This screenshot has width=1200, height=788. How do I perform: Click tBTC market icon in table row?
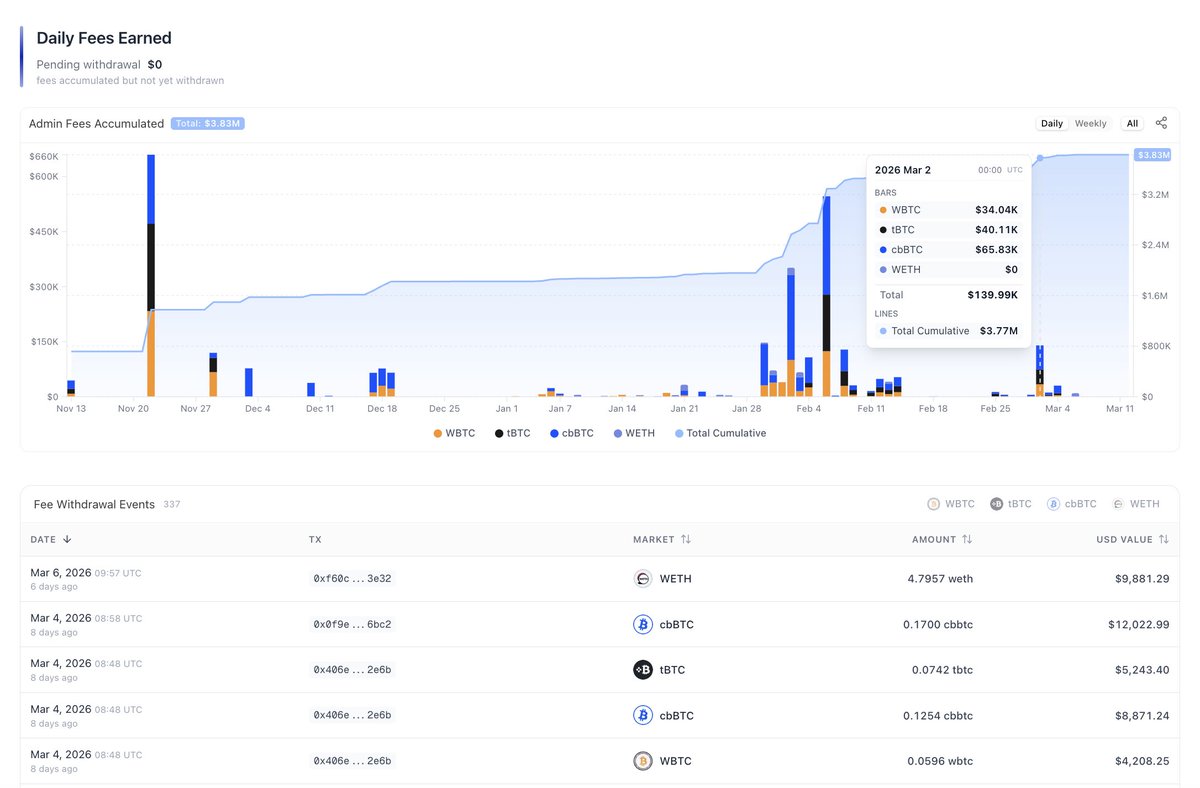(643, 669)
